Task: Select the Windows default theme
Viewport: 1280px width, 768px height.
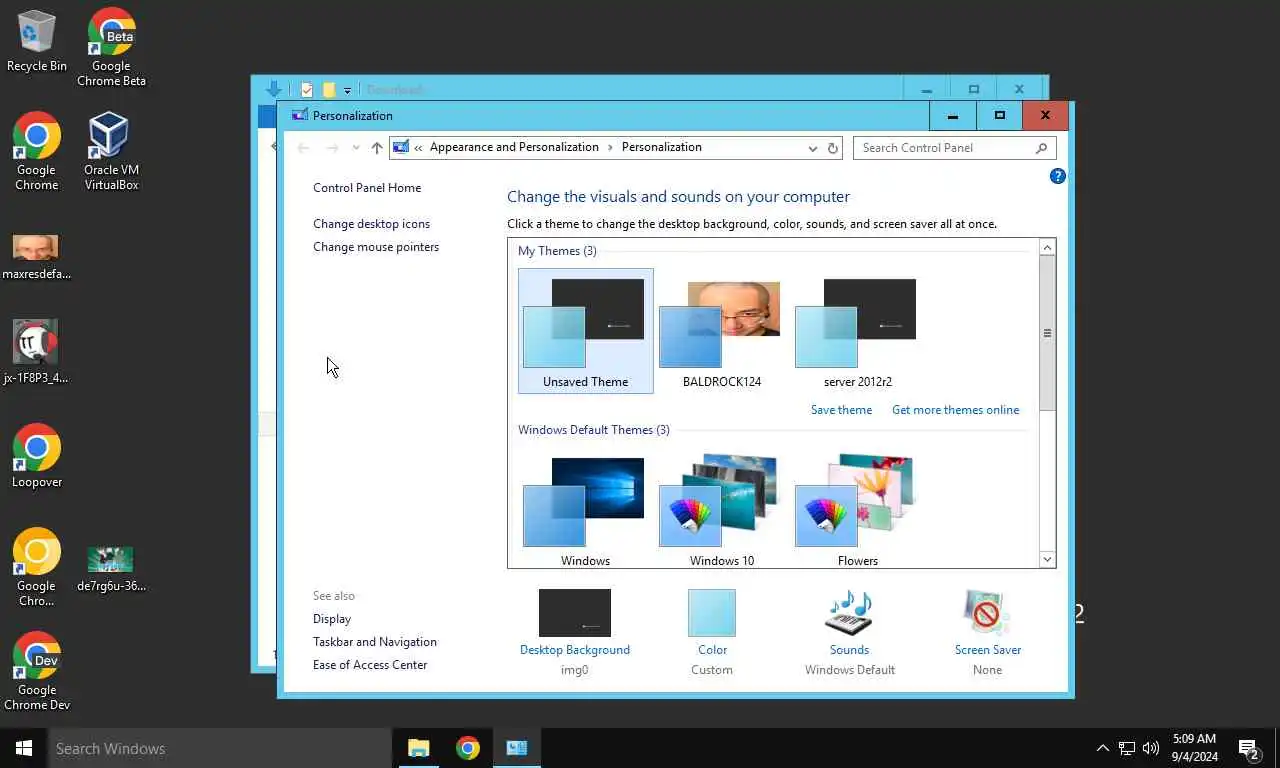Action: [x=586, y=510]
